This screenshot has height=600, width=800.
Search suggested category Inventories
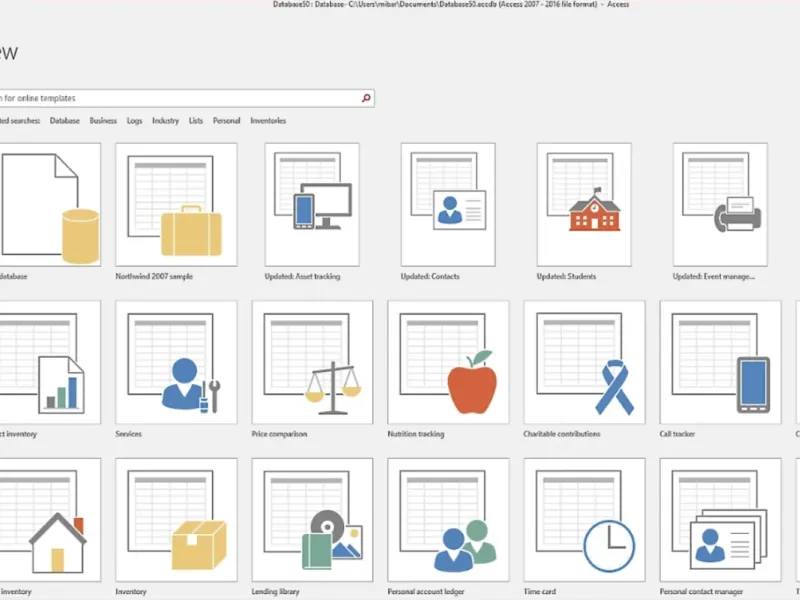pos(268,121)
